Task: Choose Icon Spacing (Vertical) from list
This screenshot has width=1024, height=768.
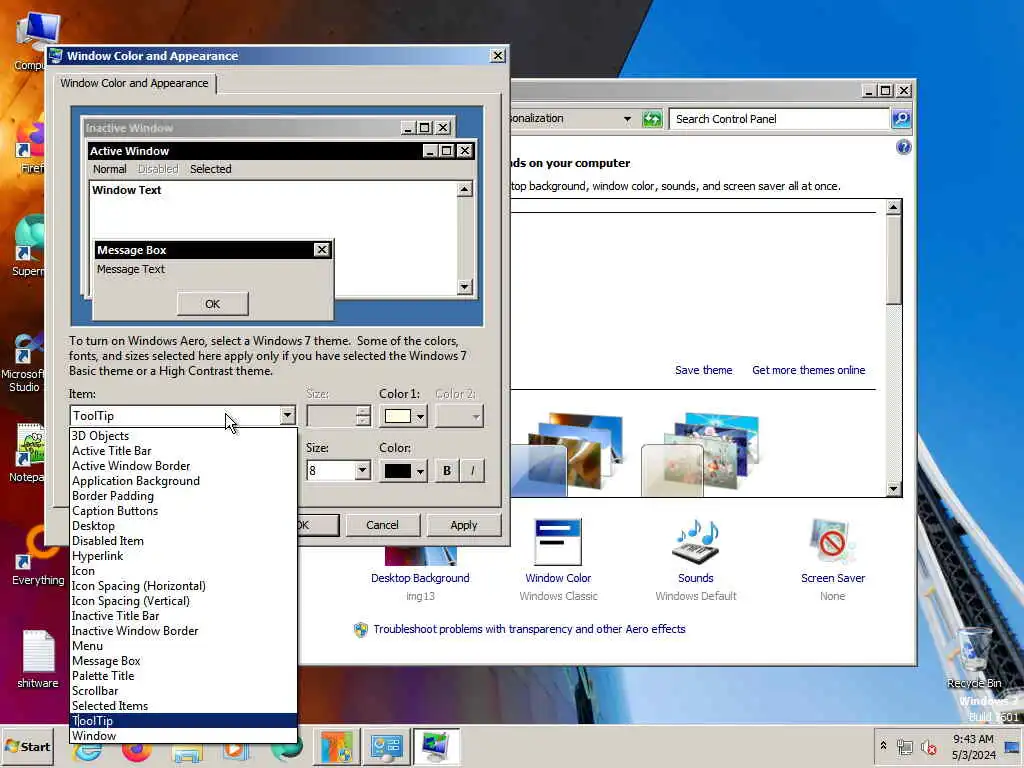Action: (x=183, y=601)
